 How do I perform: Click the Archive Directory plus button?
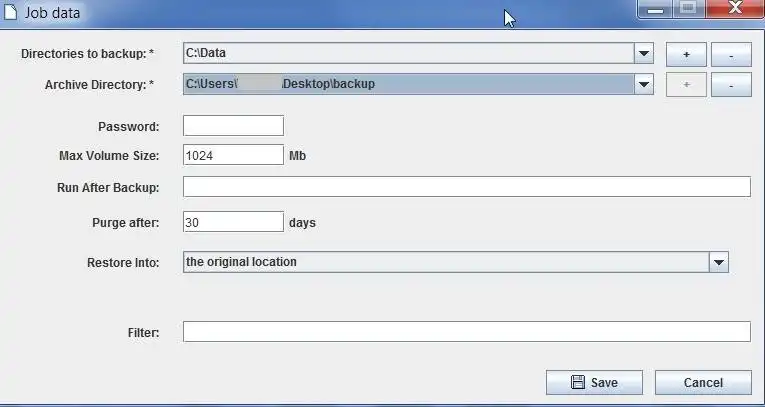click(686, 85)
